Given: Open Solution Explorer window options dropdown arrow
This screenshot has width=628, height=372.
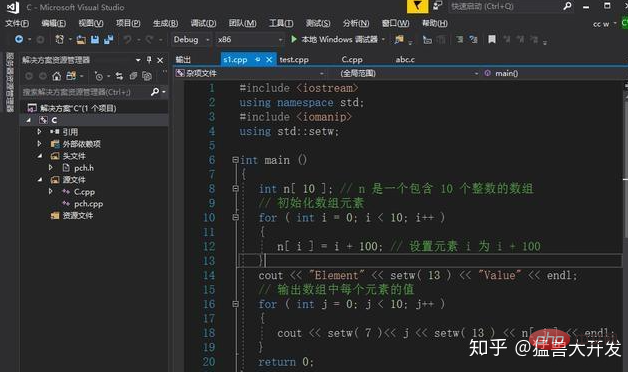Looking at the screenshot, I should click(138, 60).
